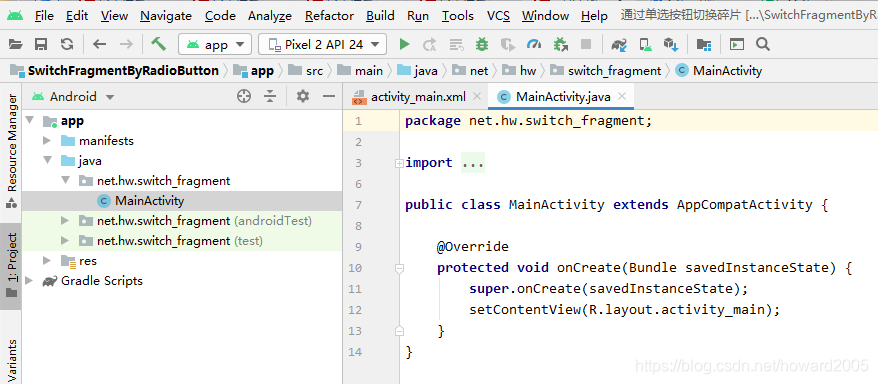Fold the onCreate method at line 10

[399, 268]
